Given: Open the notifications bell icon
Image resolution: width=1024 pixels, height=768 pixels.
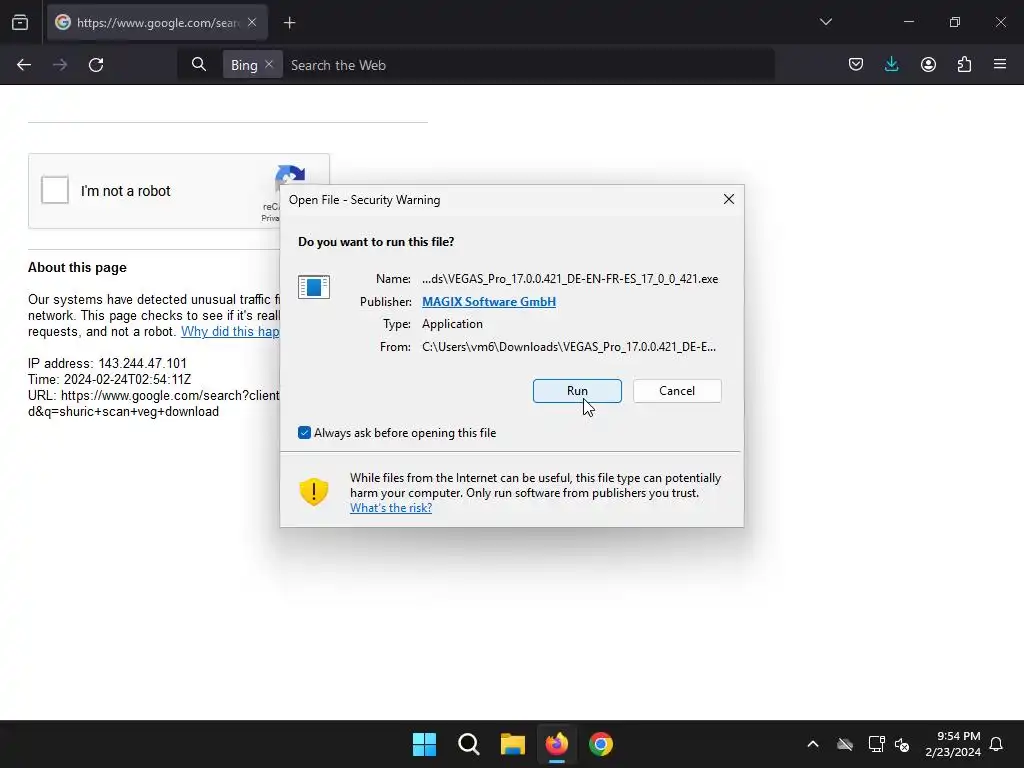Looking at the screenshot, I should pos(996,744).
